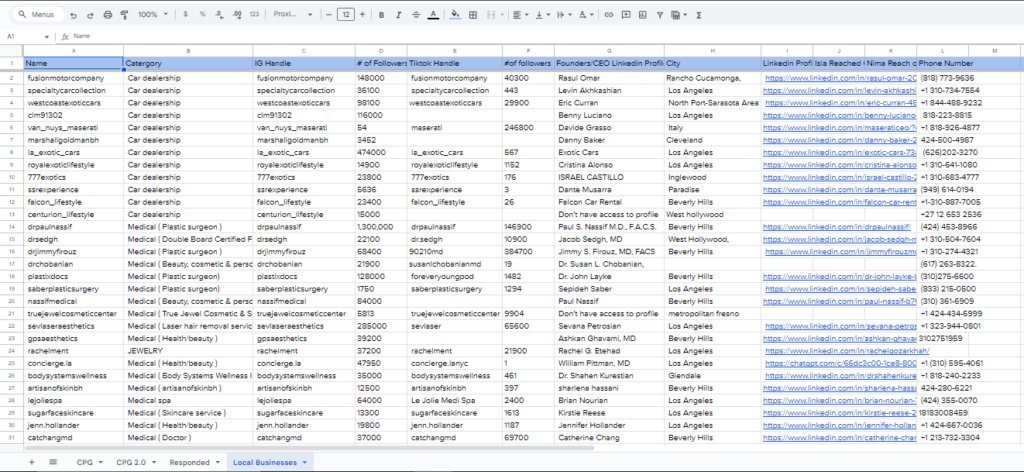1024x472 pixels.
Task: Open the name box dropdown for A1
Action: point(46,37)
